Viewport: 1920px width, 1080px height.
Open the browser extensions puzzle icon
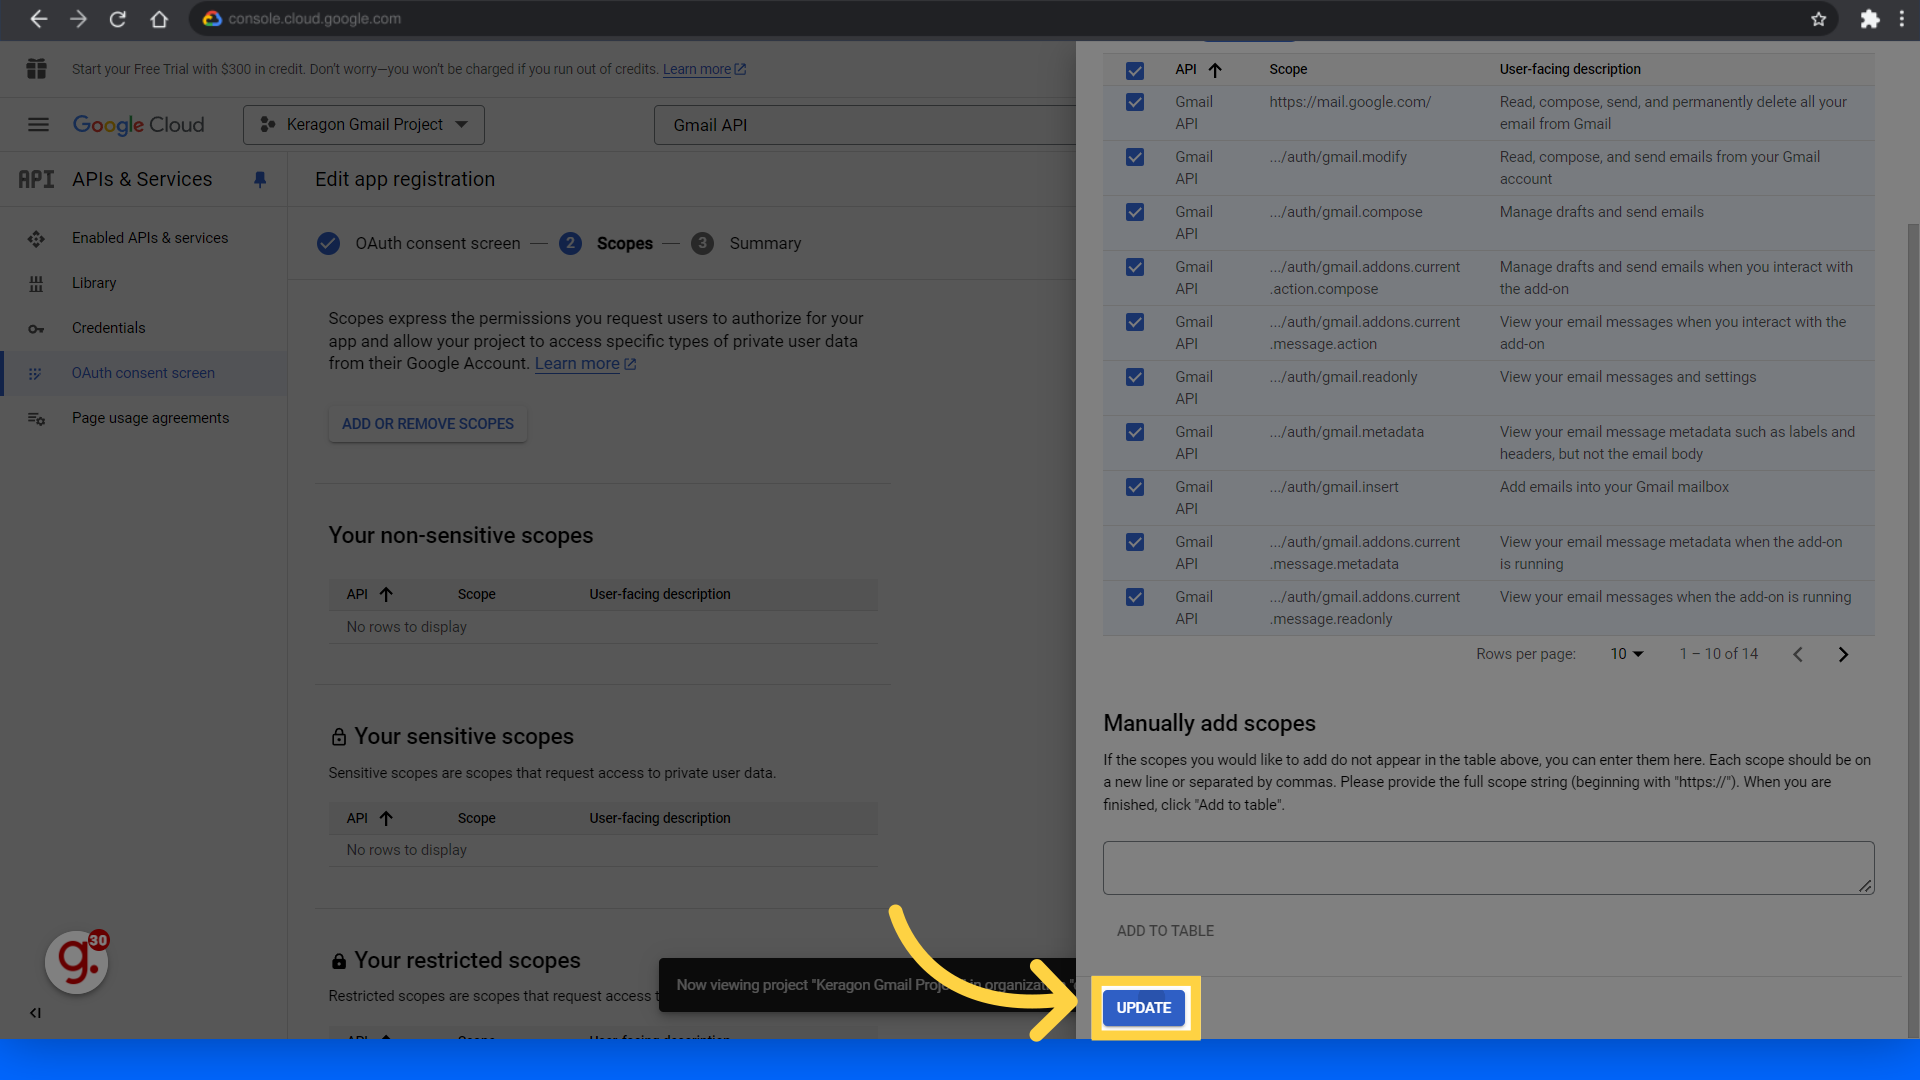click(1870, 19)
